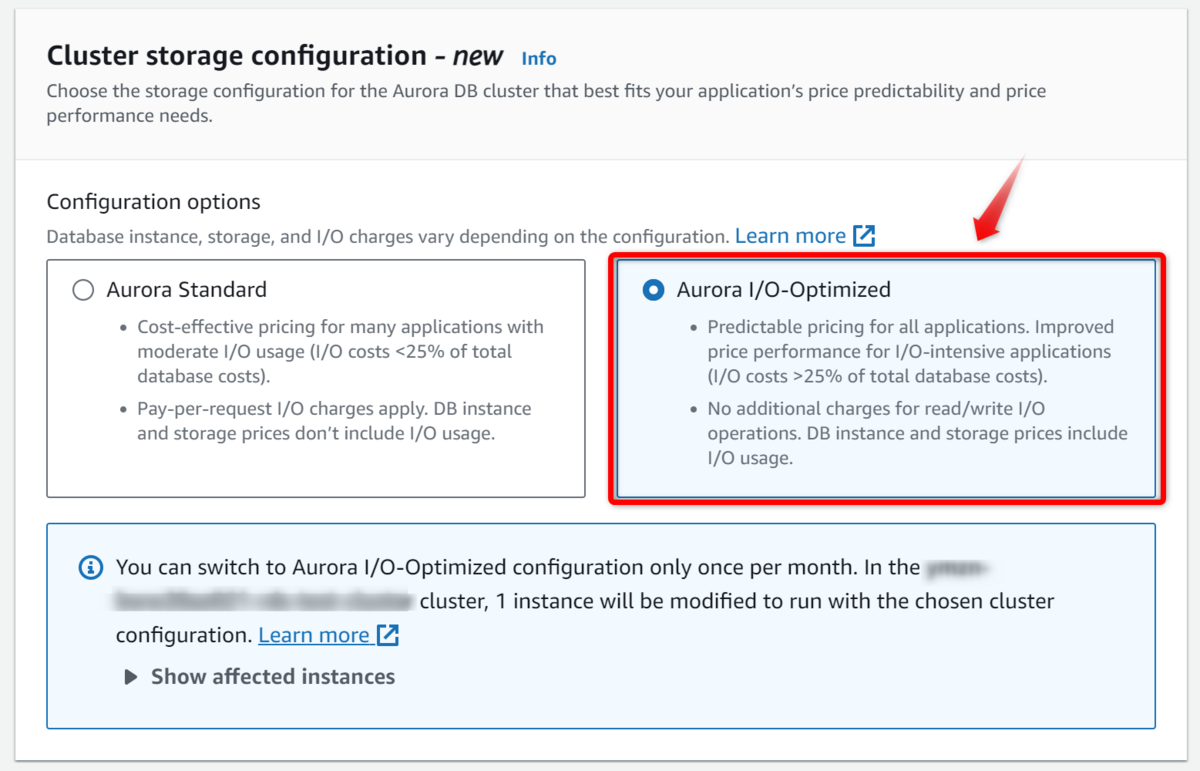
Task: Click Learn more under Configuration options
Action: [x=790, y=236]
